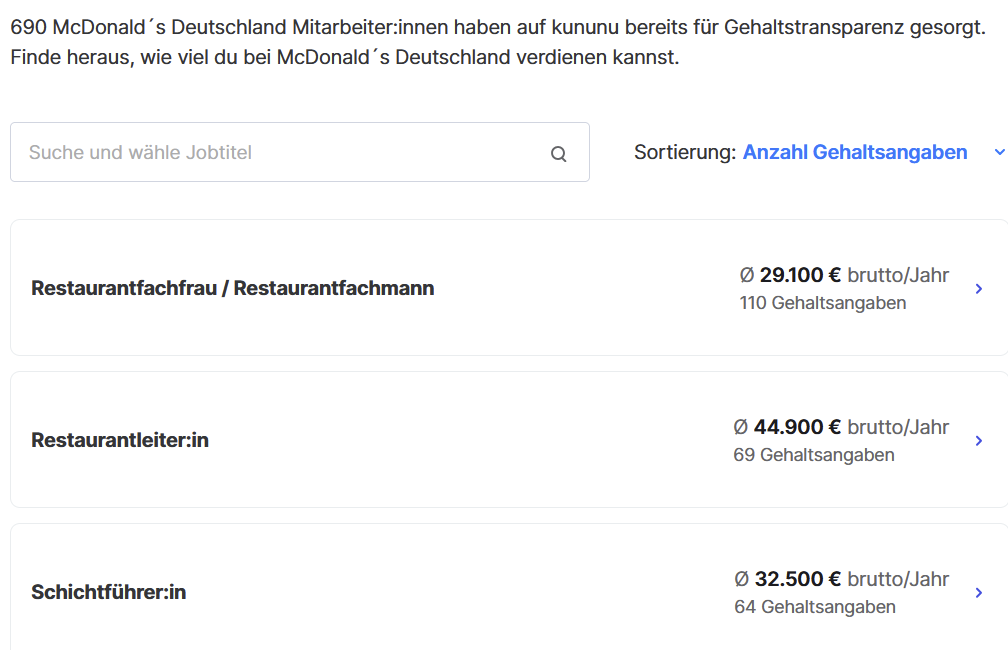The height and width of the screenshot is (650, 1008).
Task: Expand the sorting chevron arrow
Action: 999,153
